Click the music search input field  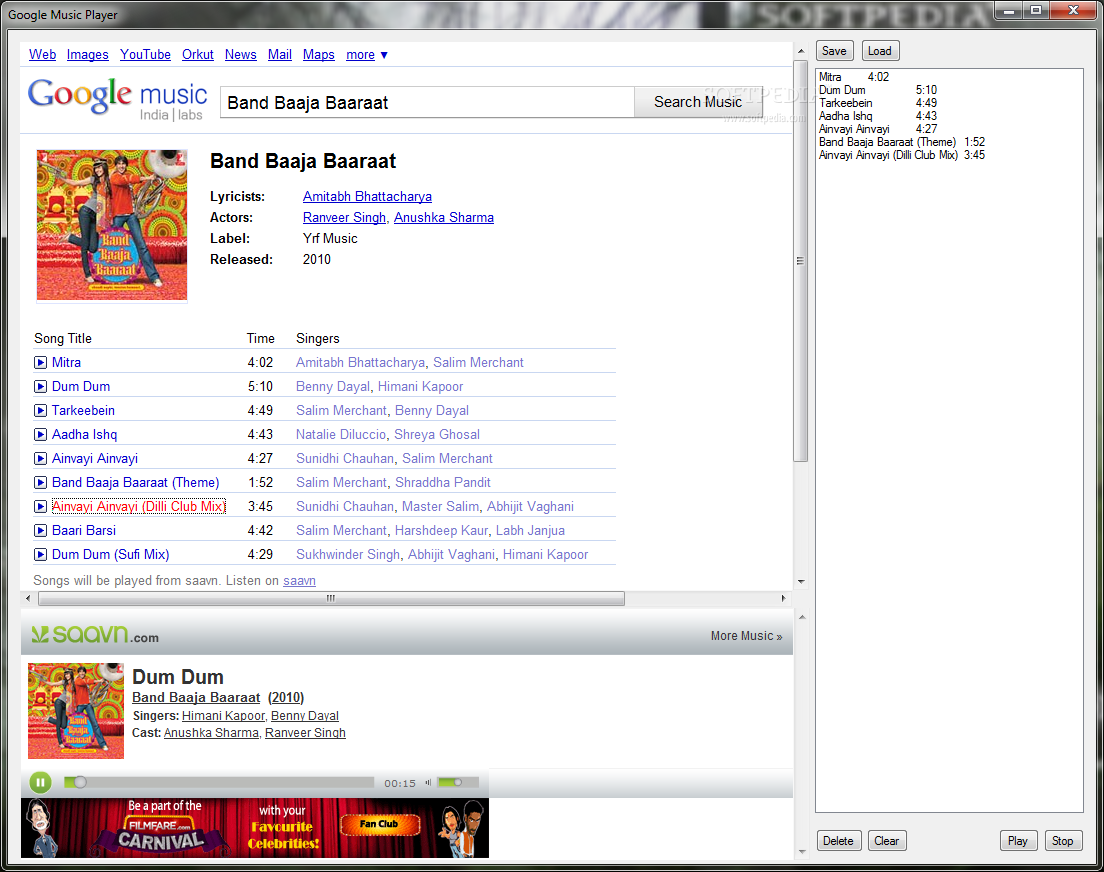click(x=427, y=102)
